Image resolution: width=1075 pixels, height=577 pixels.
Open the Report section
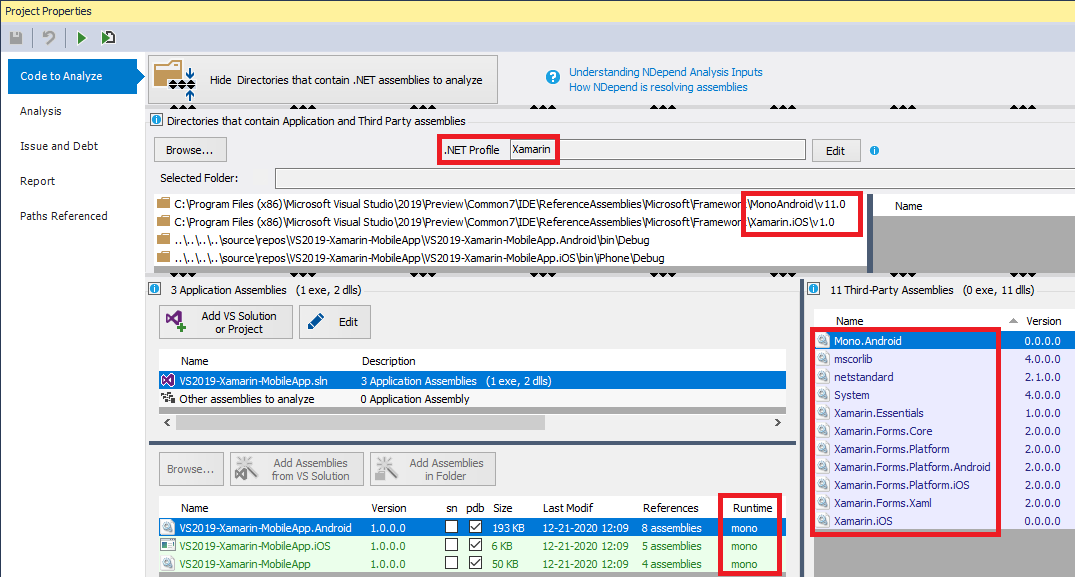point(37,181)
